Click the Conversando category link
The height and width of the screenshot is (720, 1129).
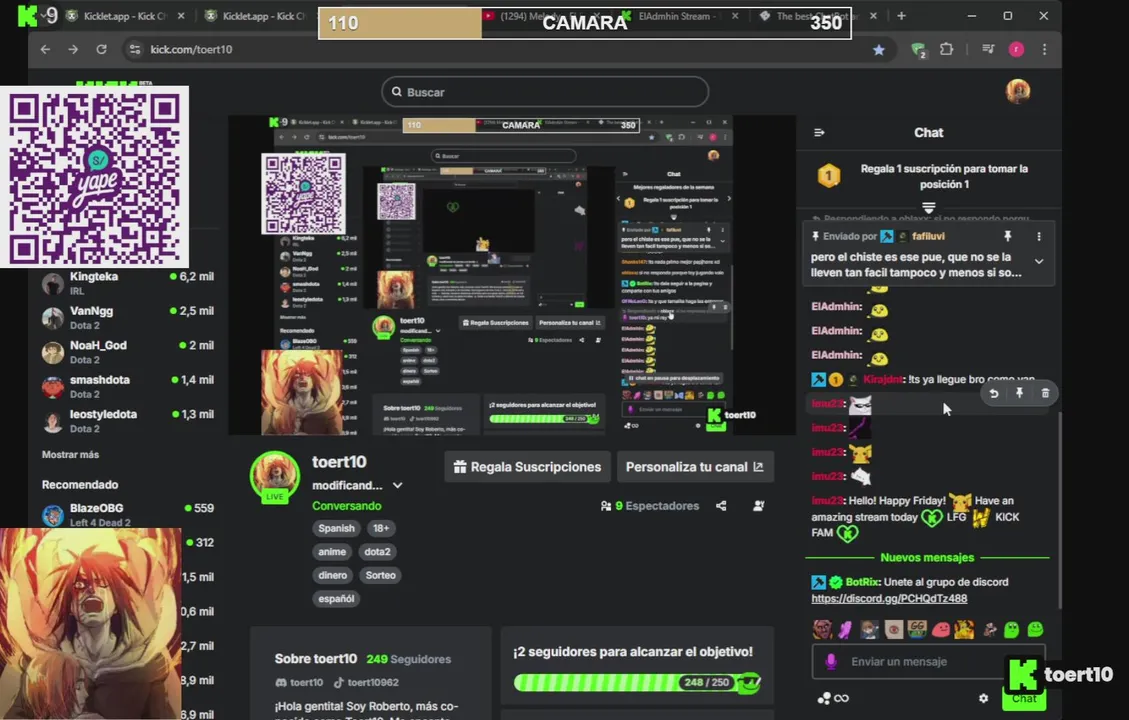pyautogui.click(x=346, y=506)
